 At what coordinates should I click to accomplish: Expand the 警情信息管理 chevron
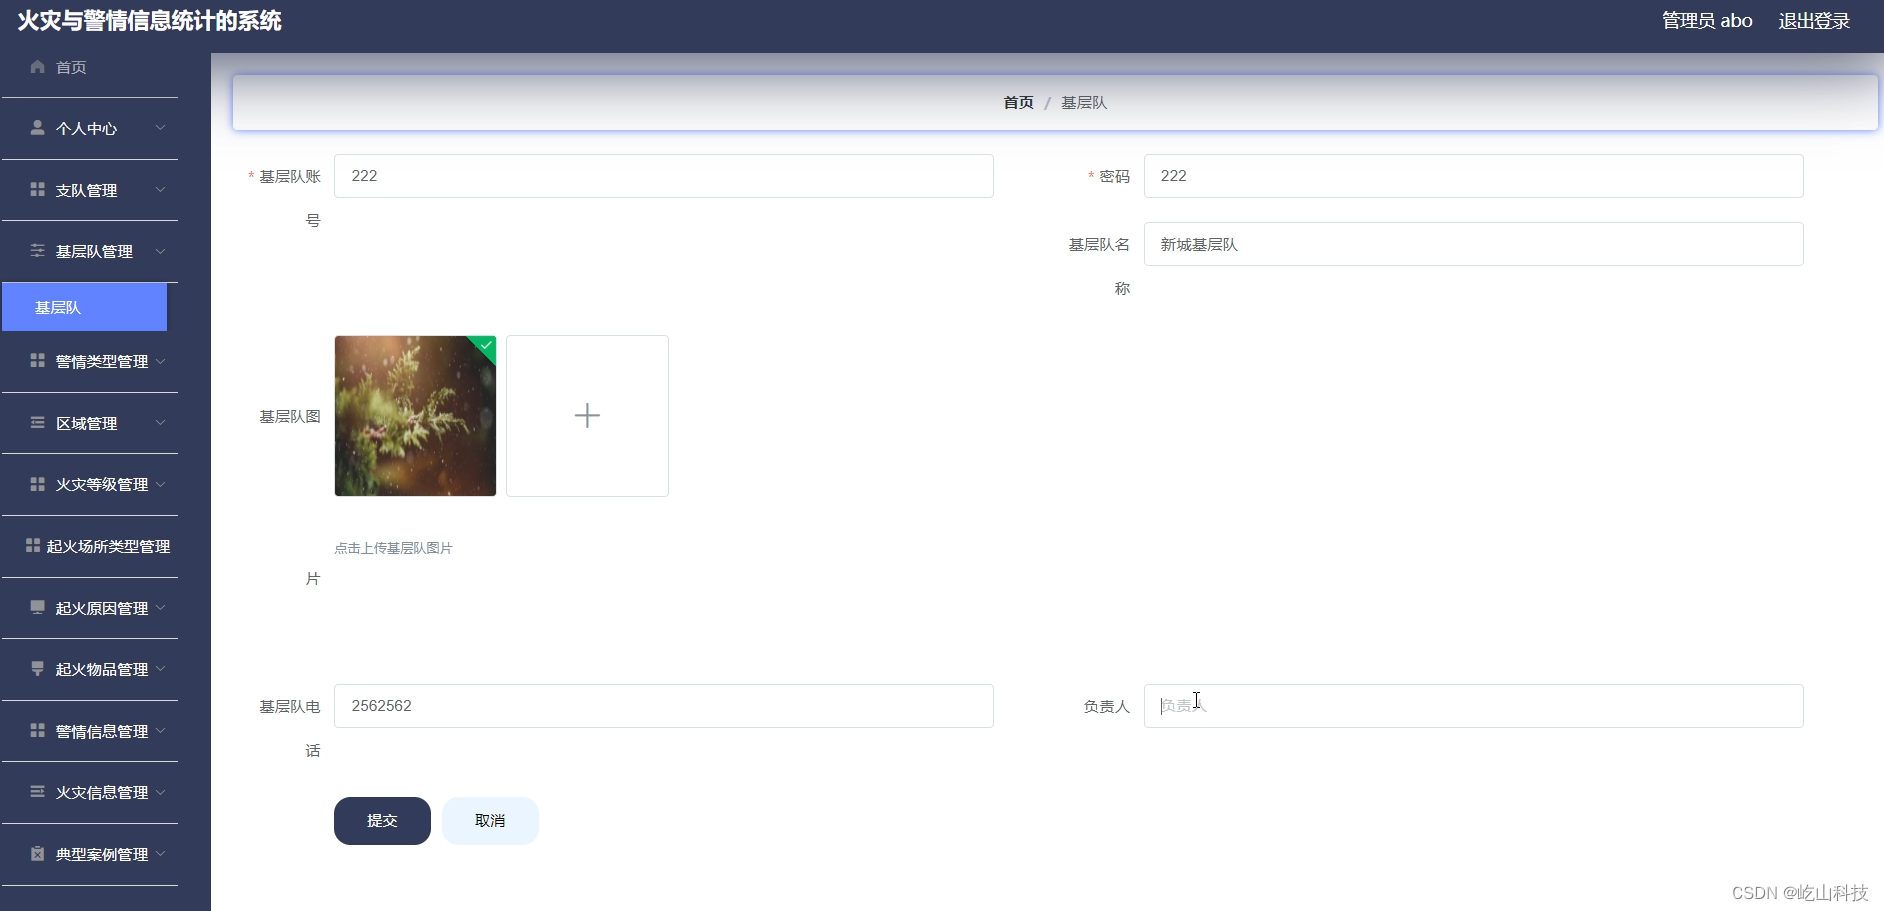point(160,731)
